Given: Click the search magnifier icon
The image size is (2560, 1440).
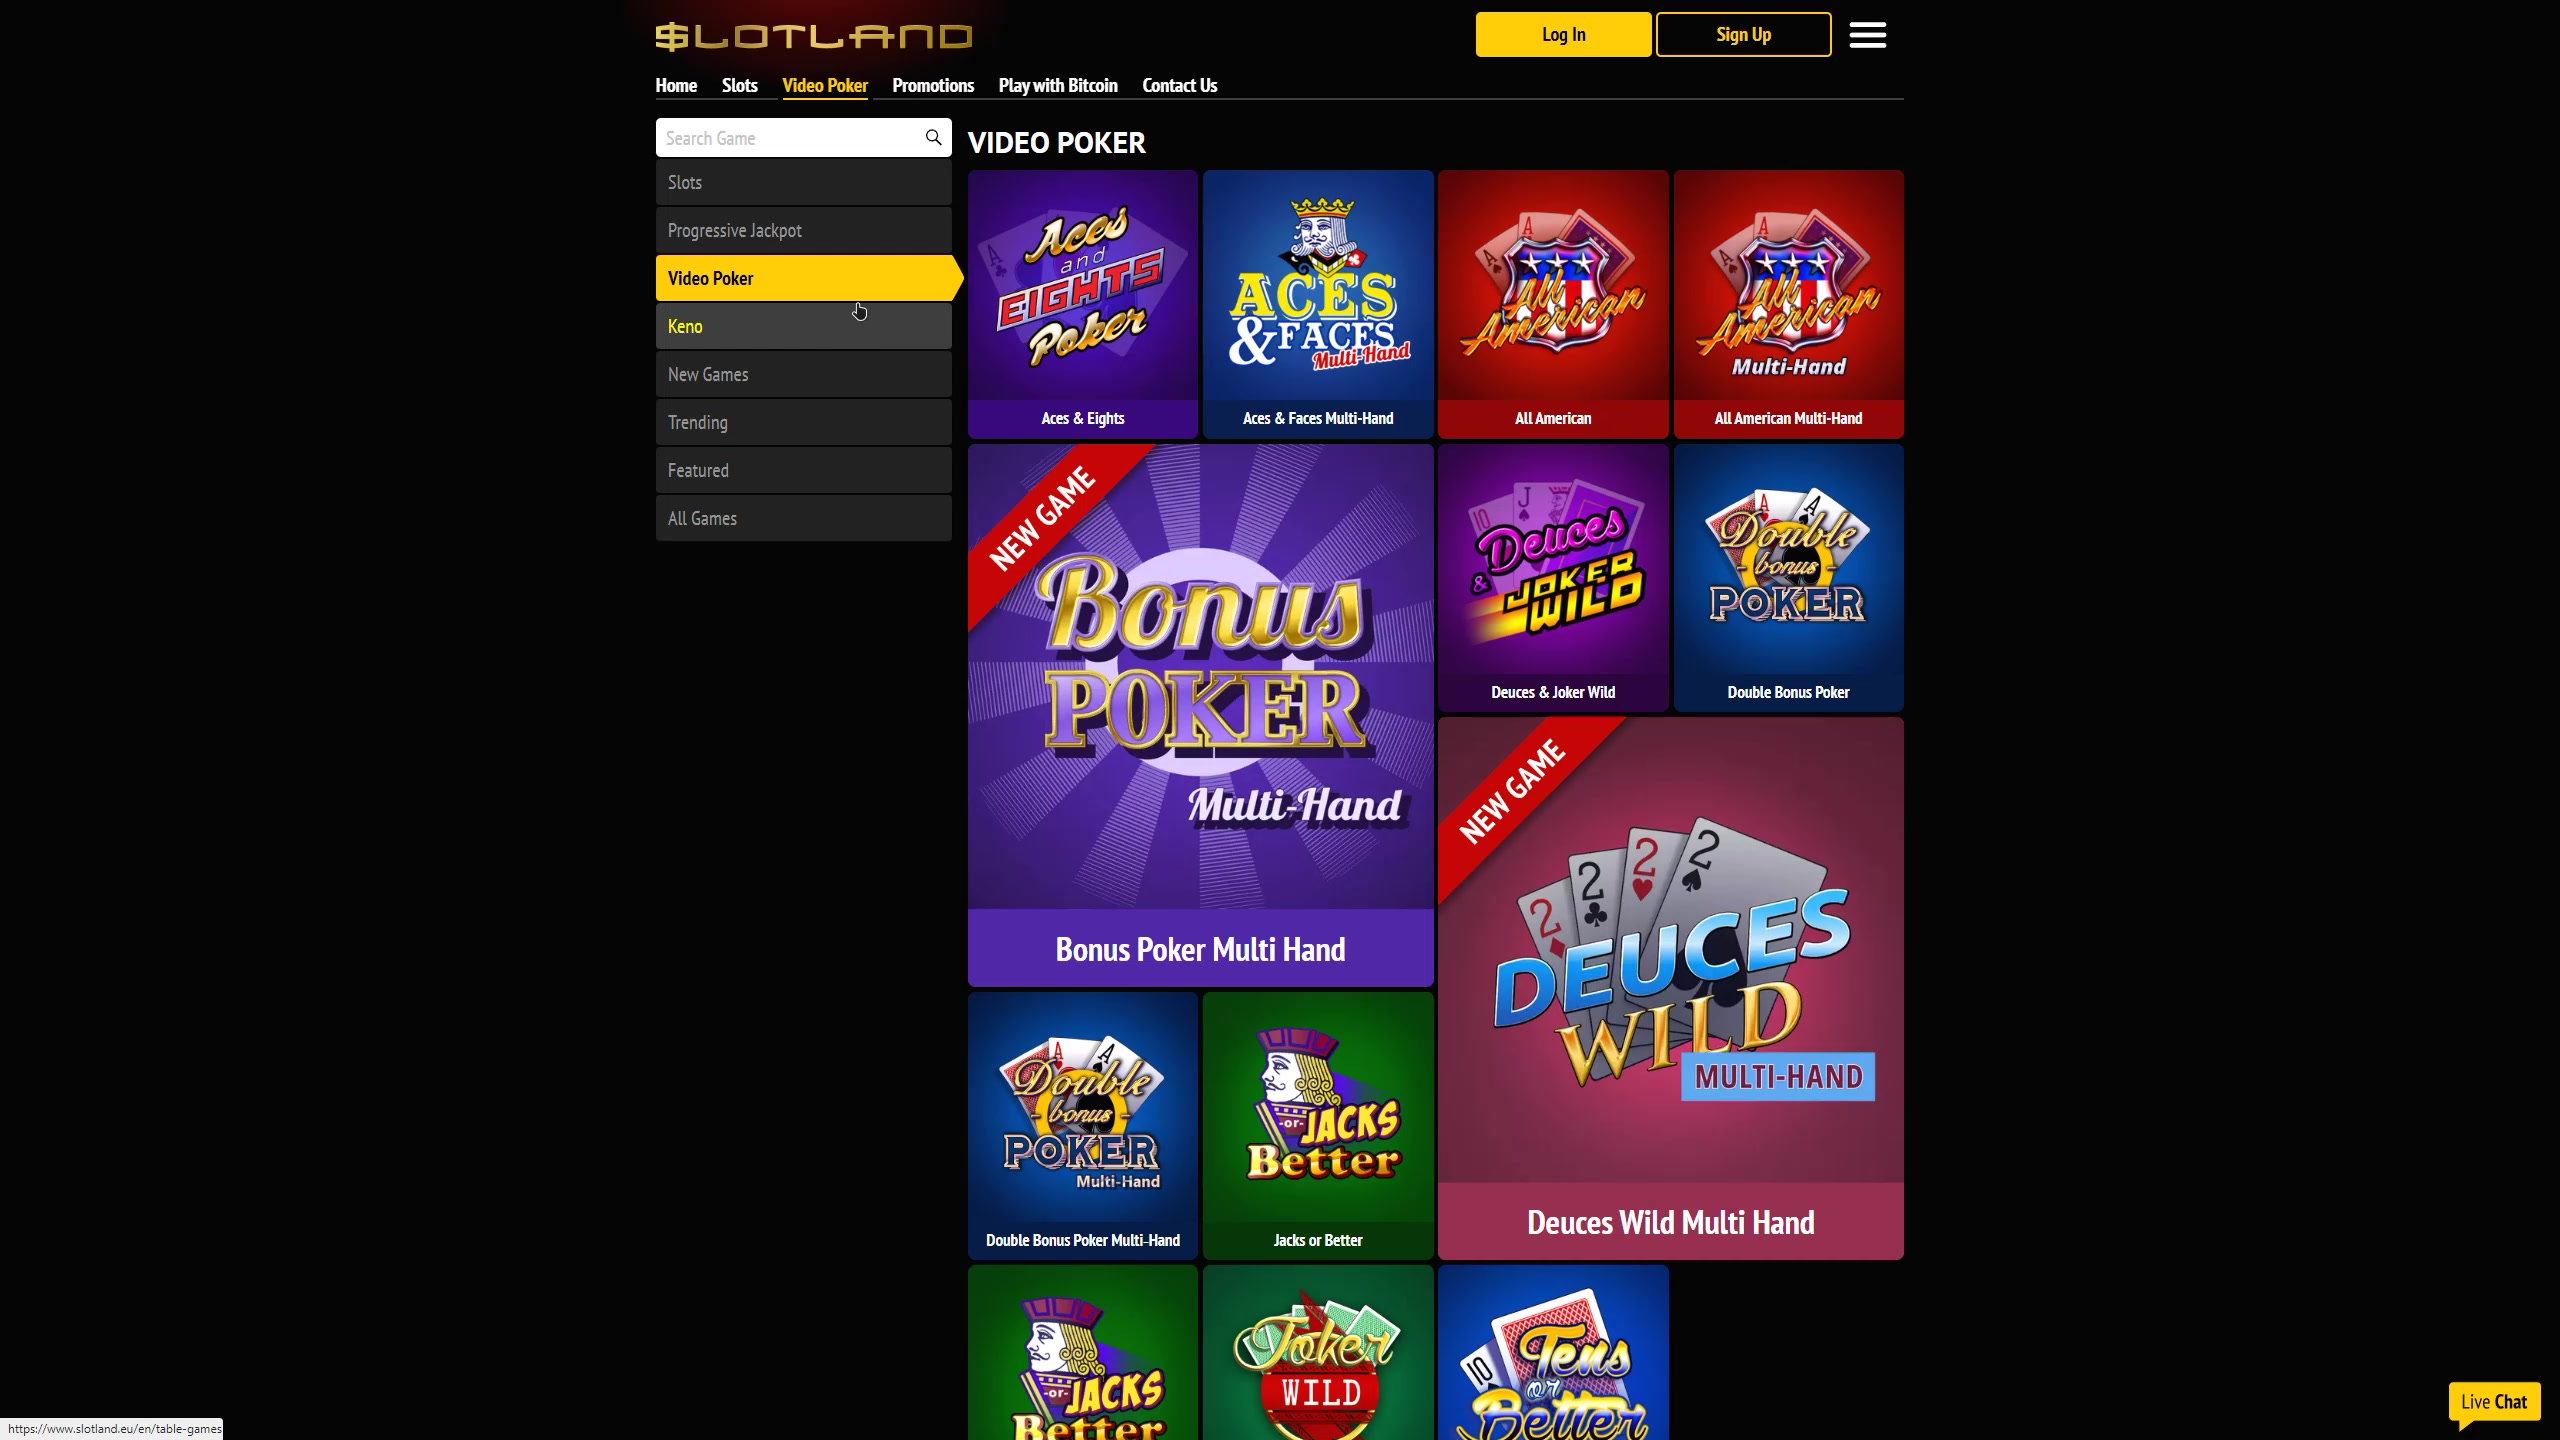Looking at the screenshot, I should pos(933,137).
